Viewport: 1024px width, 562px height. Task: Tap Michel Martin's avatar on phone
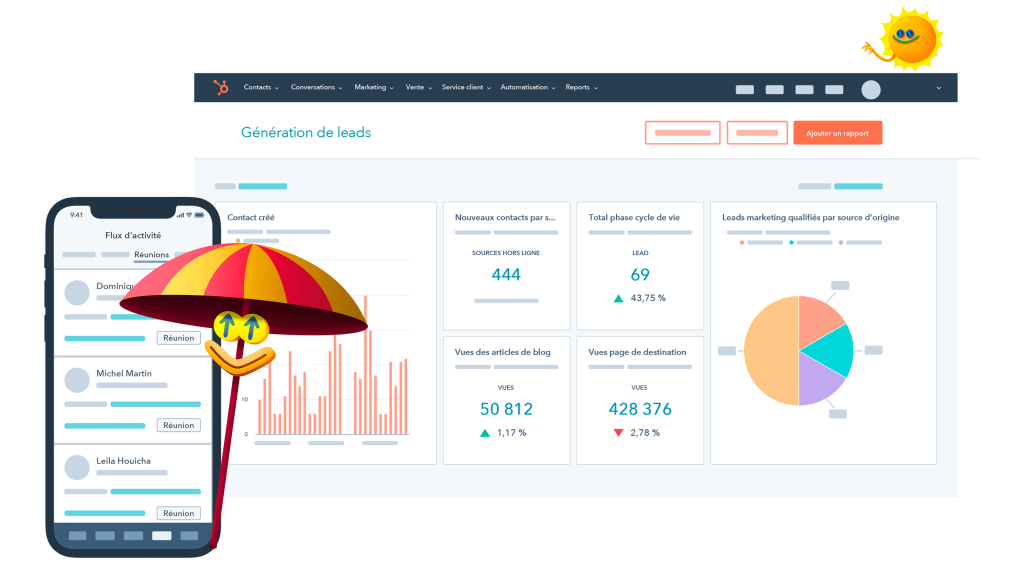coord(77,380)
